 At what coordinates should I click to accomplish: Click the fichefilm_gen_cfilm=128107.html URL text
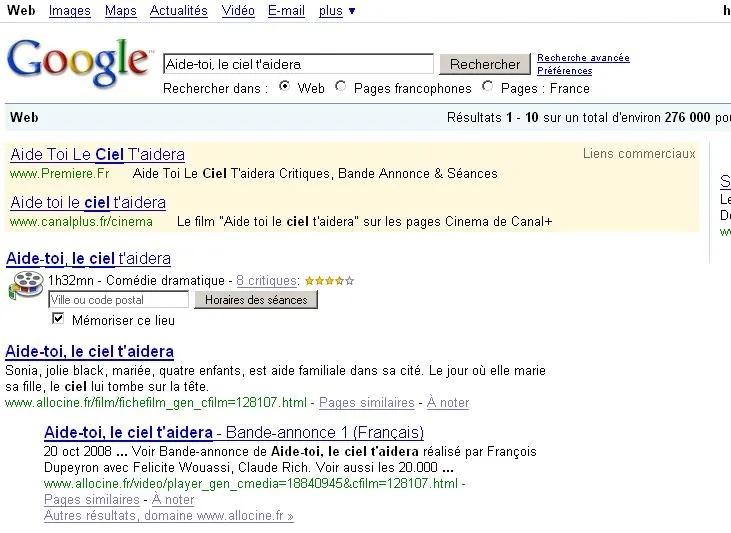click(x=156, y=402)
